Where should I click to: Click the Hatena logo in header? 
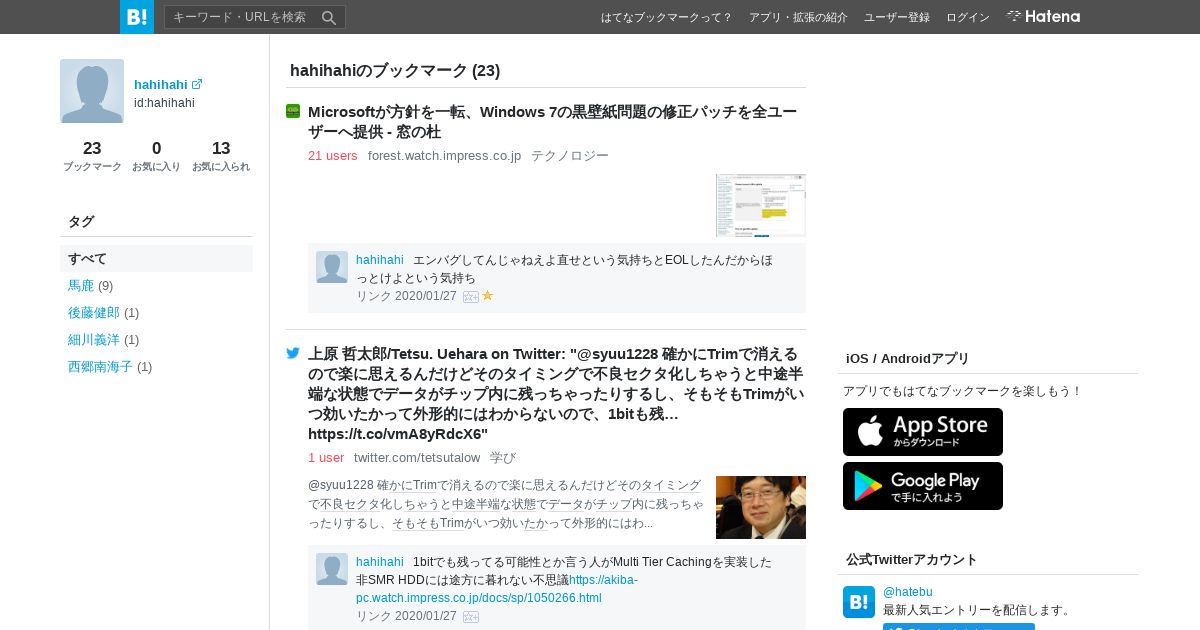[x=1043, y=16]
